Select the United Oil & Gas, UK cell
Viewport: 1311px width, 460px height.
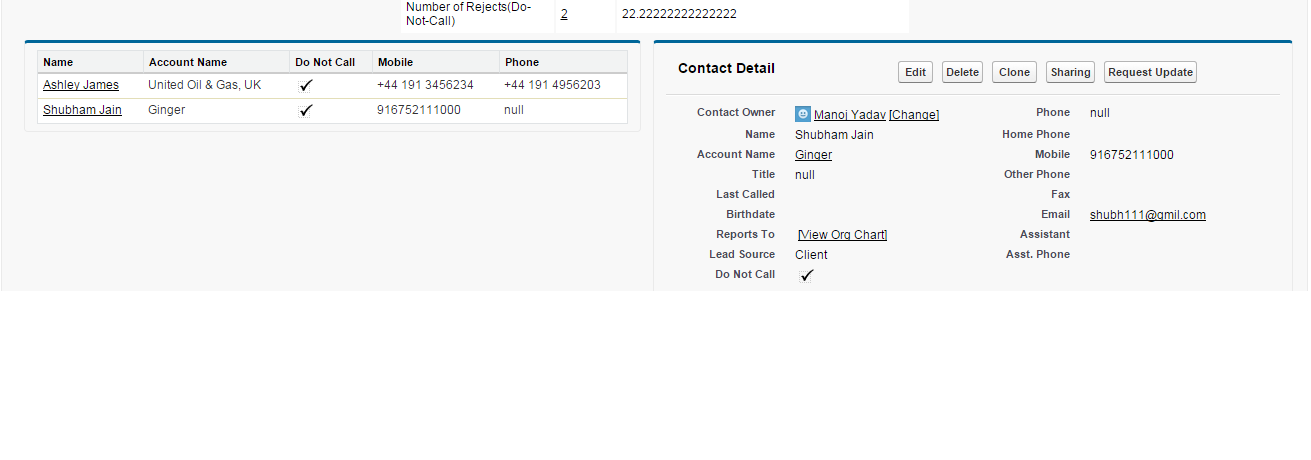pos(204,85)
